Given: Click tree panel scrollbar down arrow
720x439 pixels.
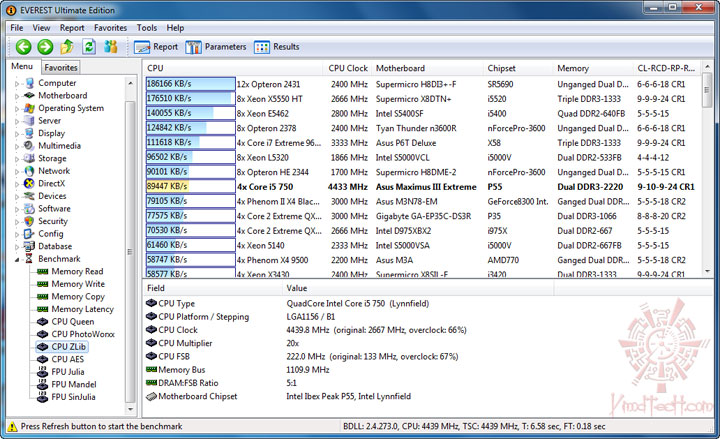Looking at the screenshot, I should [x=130, y=408].
